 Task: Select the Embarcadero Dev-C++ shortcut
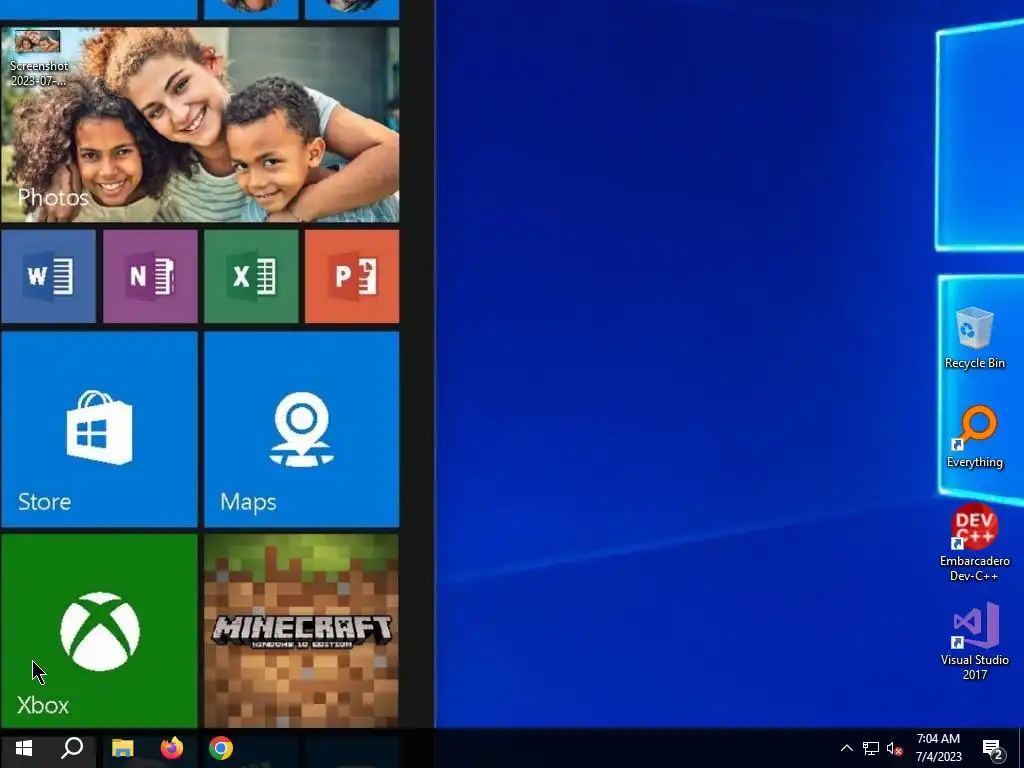tap(974, 543)
